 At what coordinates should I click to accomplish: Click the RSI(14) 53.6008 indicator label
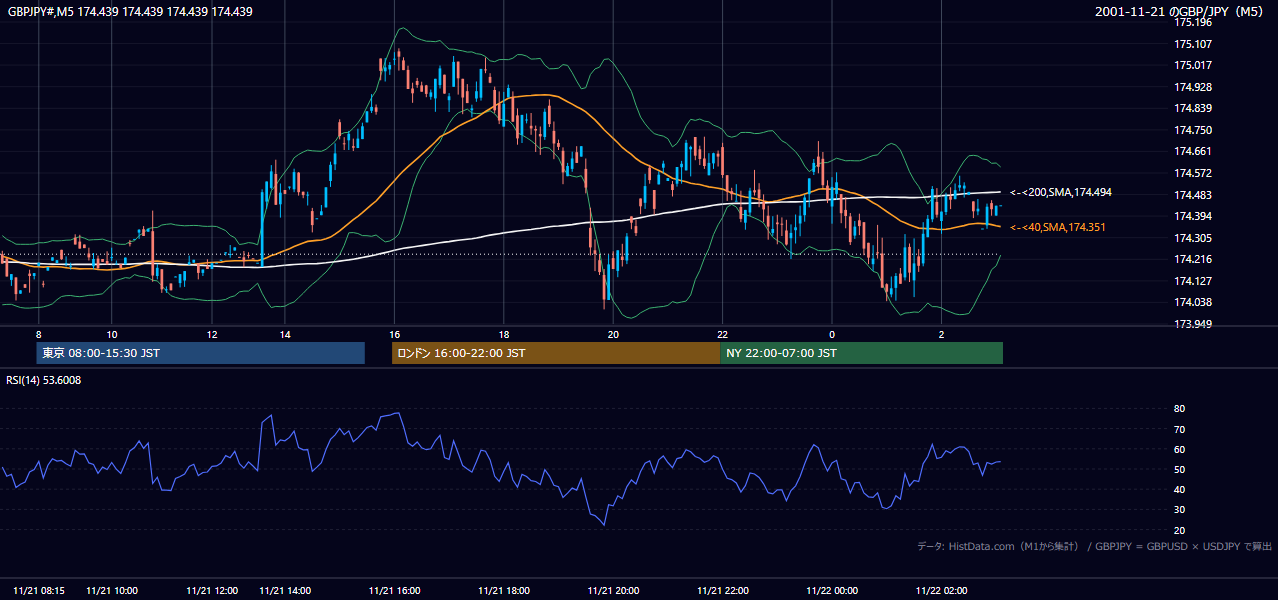coord(44,380)
